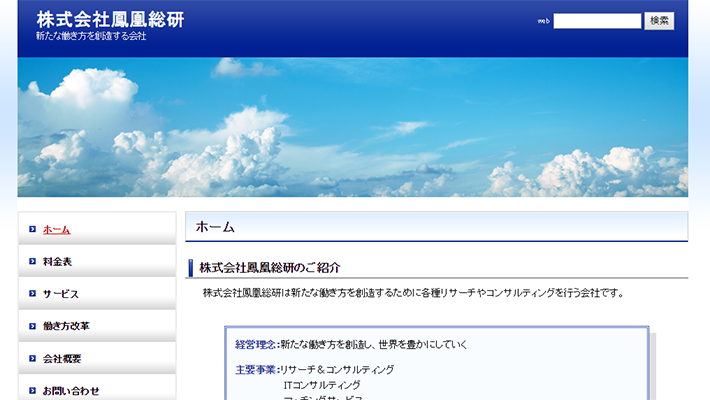Click the tagline 新たな働き方を創造する会社
Screen dimensions: 710x400
tap(91, 36)
